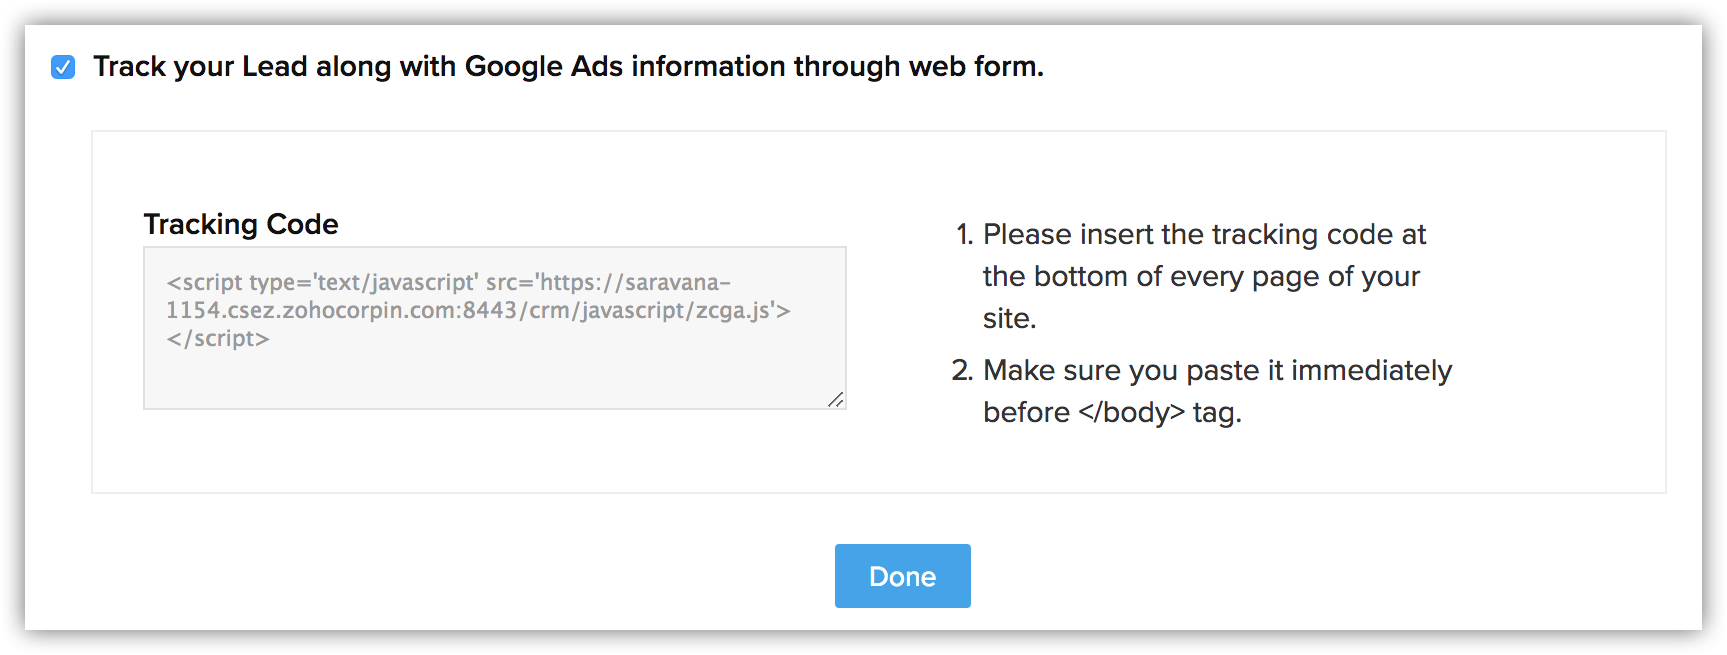Click the "</body>" tag text in the instructions
The width and height of the screenshot is (1727, 655).
pyautogui.click(x=1131, y=413)
